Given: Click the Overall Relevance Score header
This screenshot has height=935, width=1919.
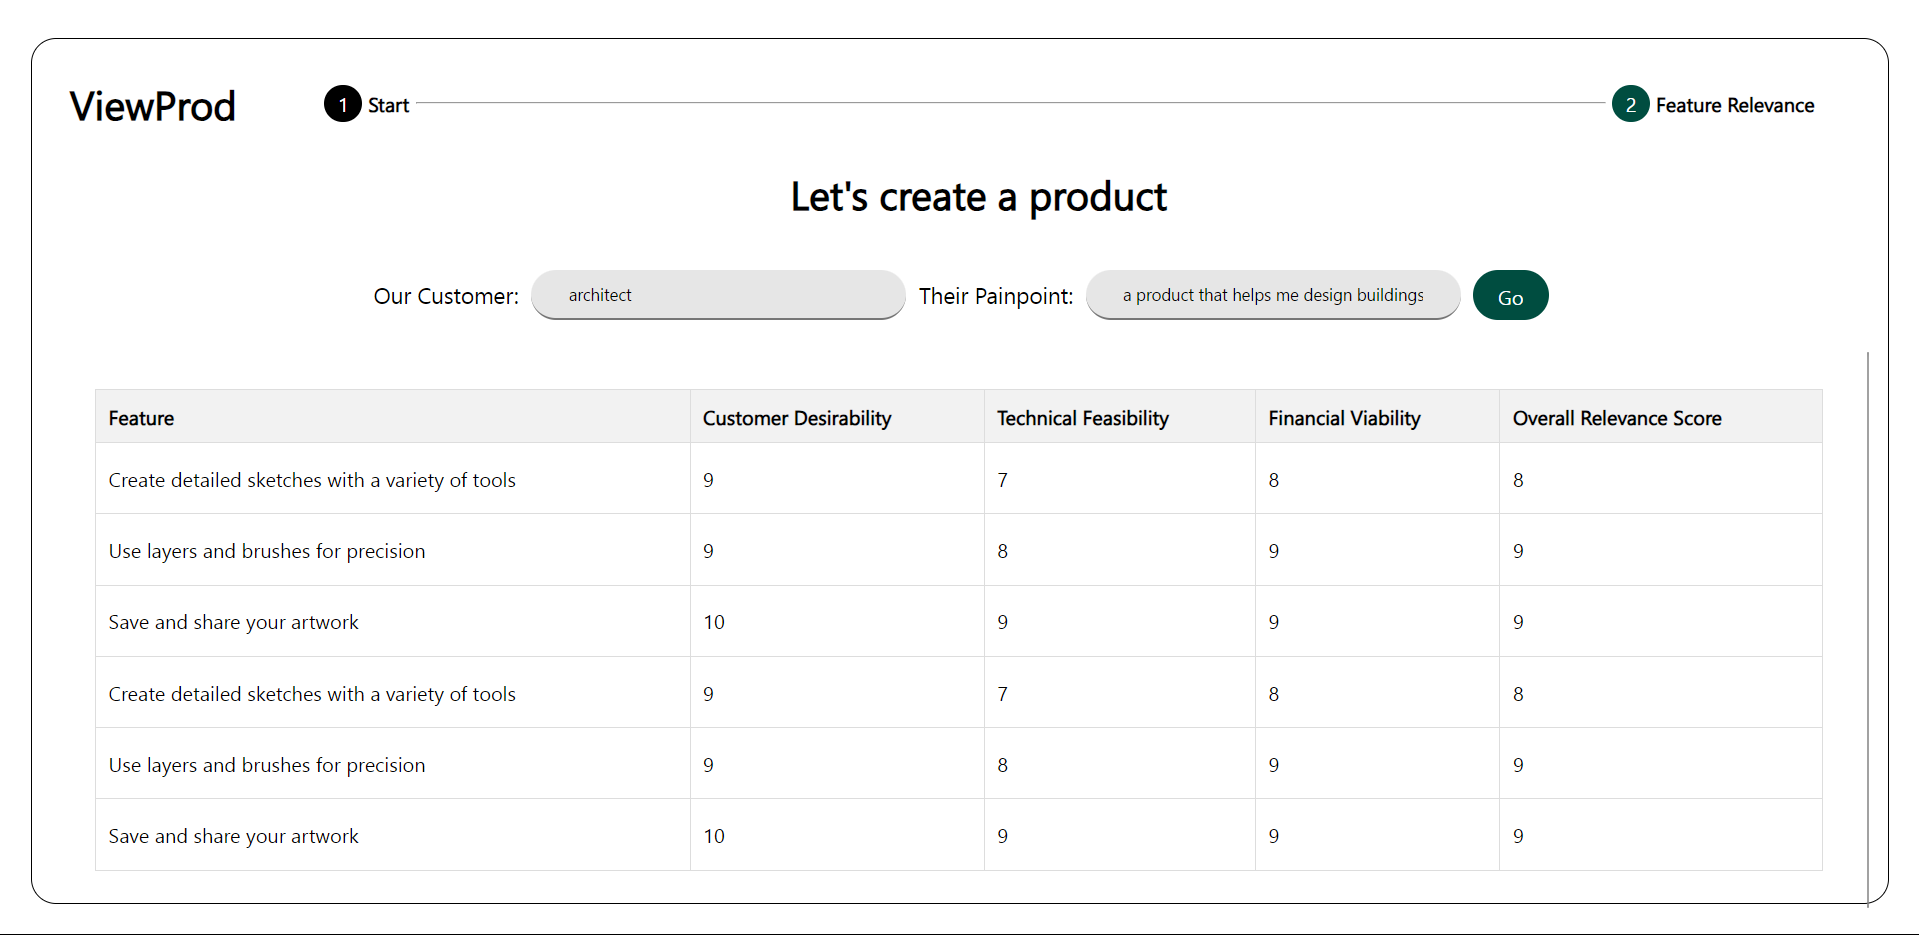Looking at the screenshot, I should 1616,418.
